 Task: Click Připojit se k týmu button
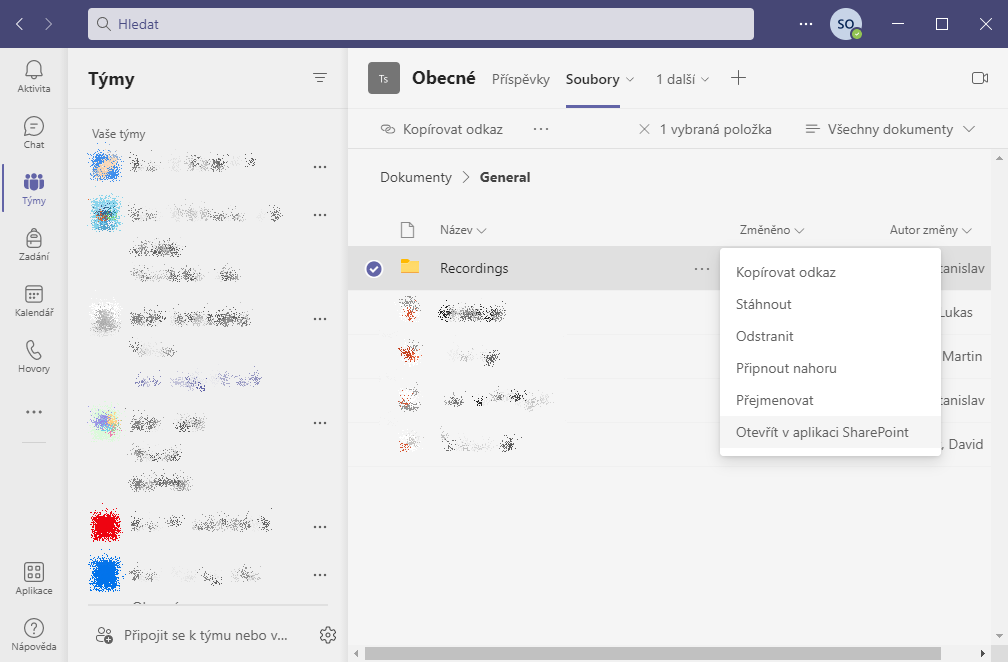point(192,635)
